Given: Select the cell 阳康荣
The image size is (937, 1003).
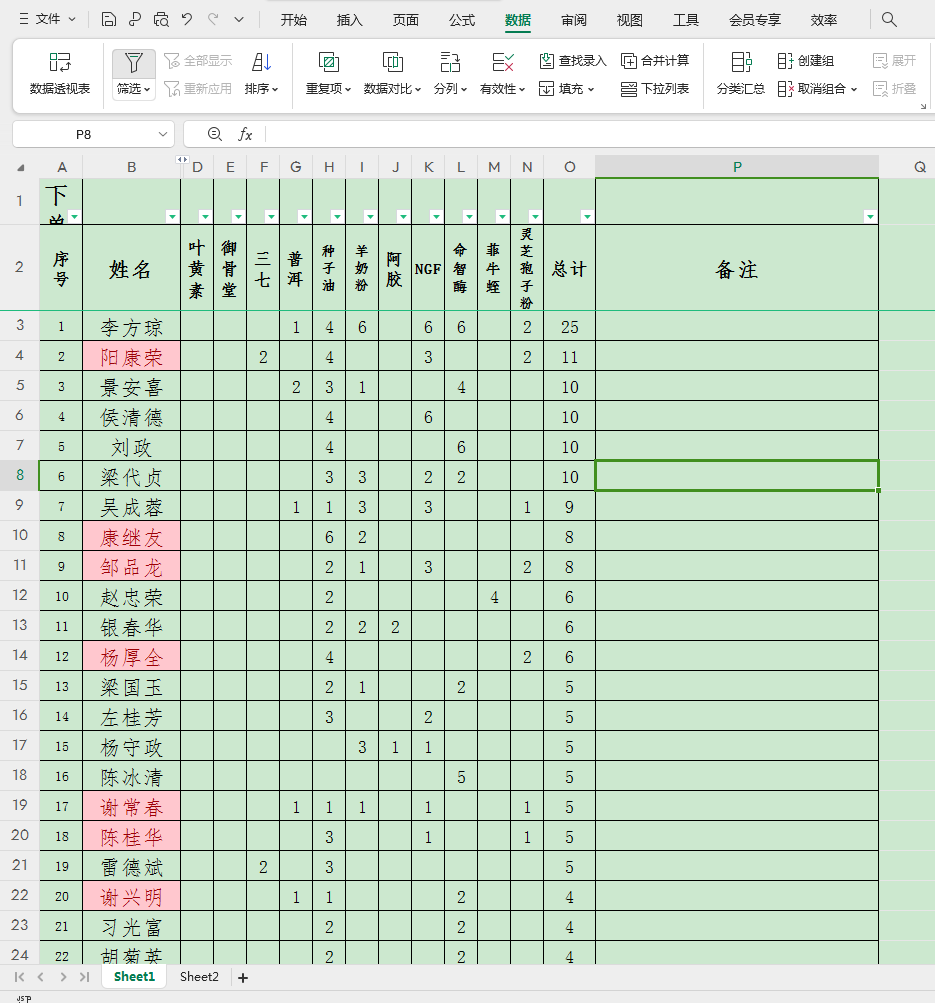Looking at the screenshot, I should click(132, 357).
